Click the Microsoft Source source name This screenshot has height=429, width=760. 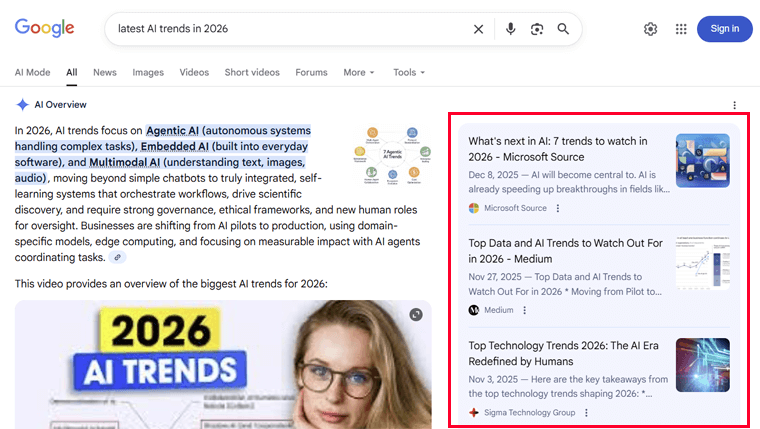pyautogui.click(x=515, y=208)
